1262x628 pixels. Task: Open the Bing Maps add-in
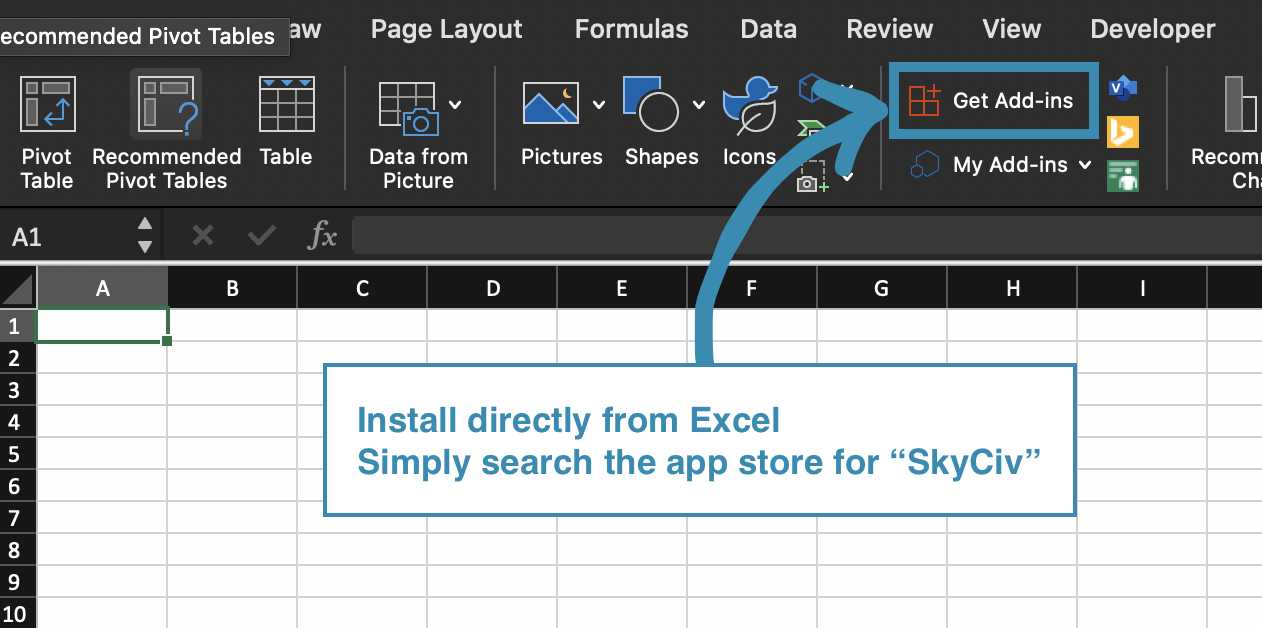coord(1123,132)
